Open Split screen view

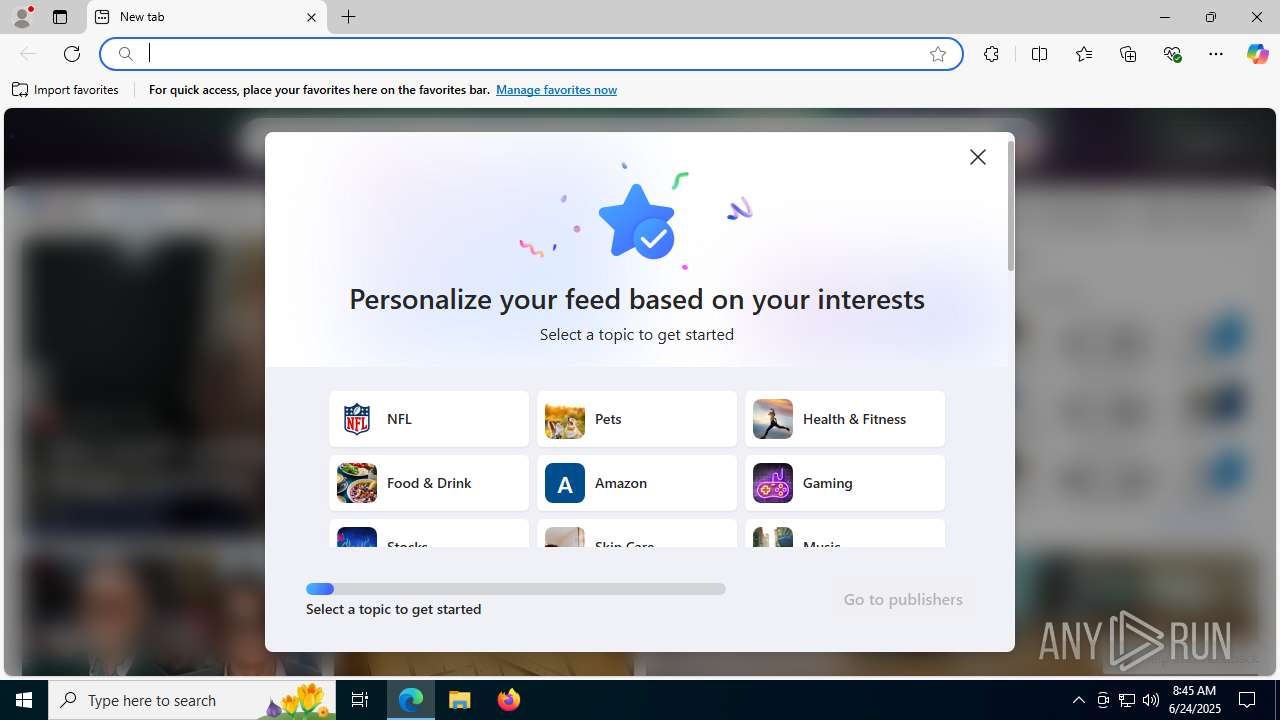point(1039,54)
